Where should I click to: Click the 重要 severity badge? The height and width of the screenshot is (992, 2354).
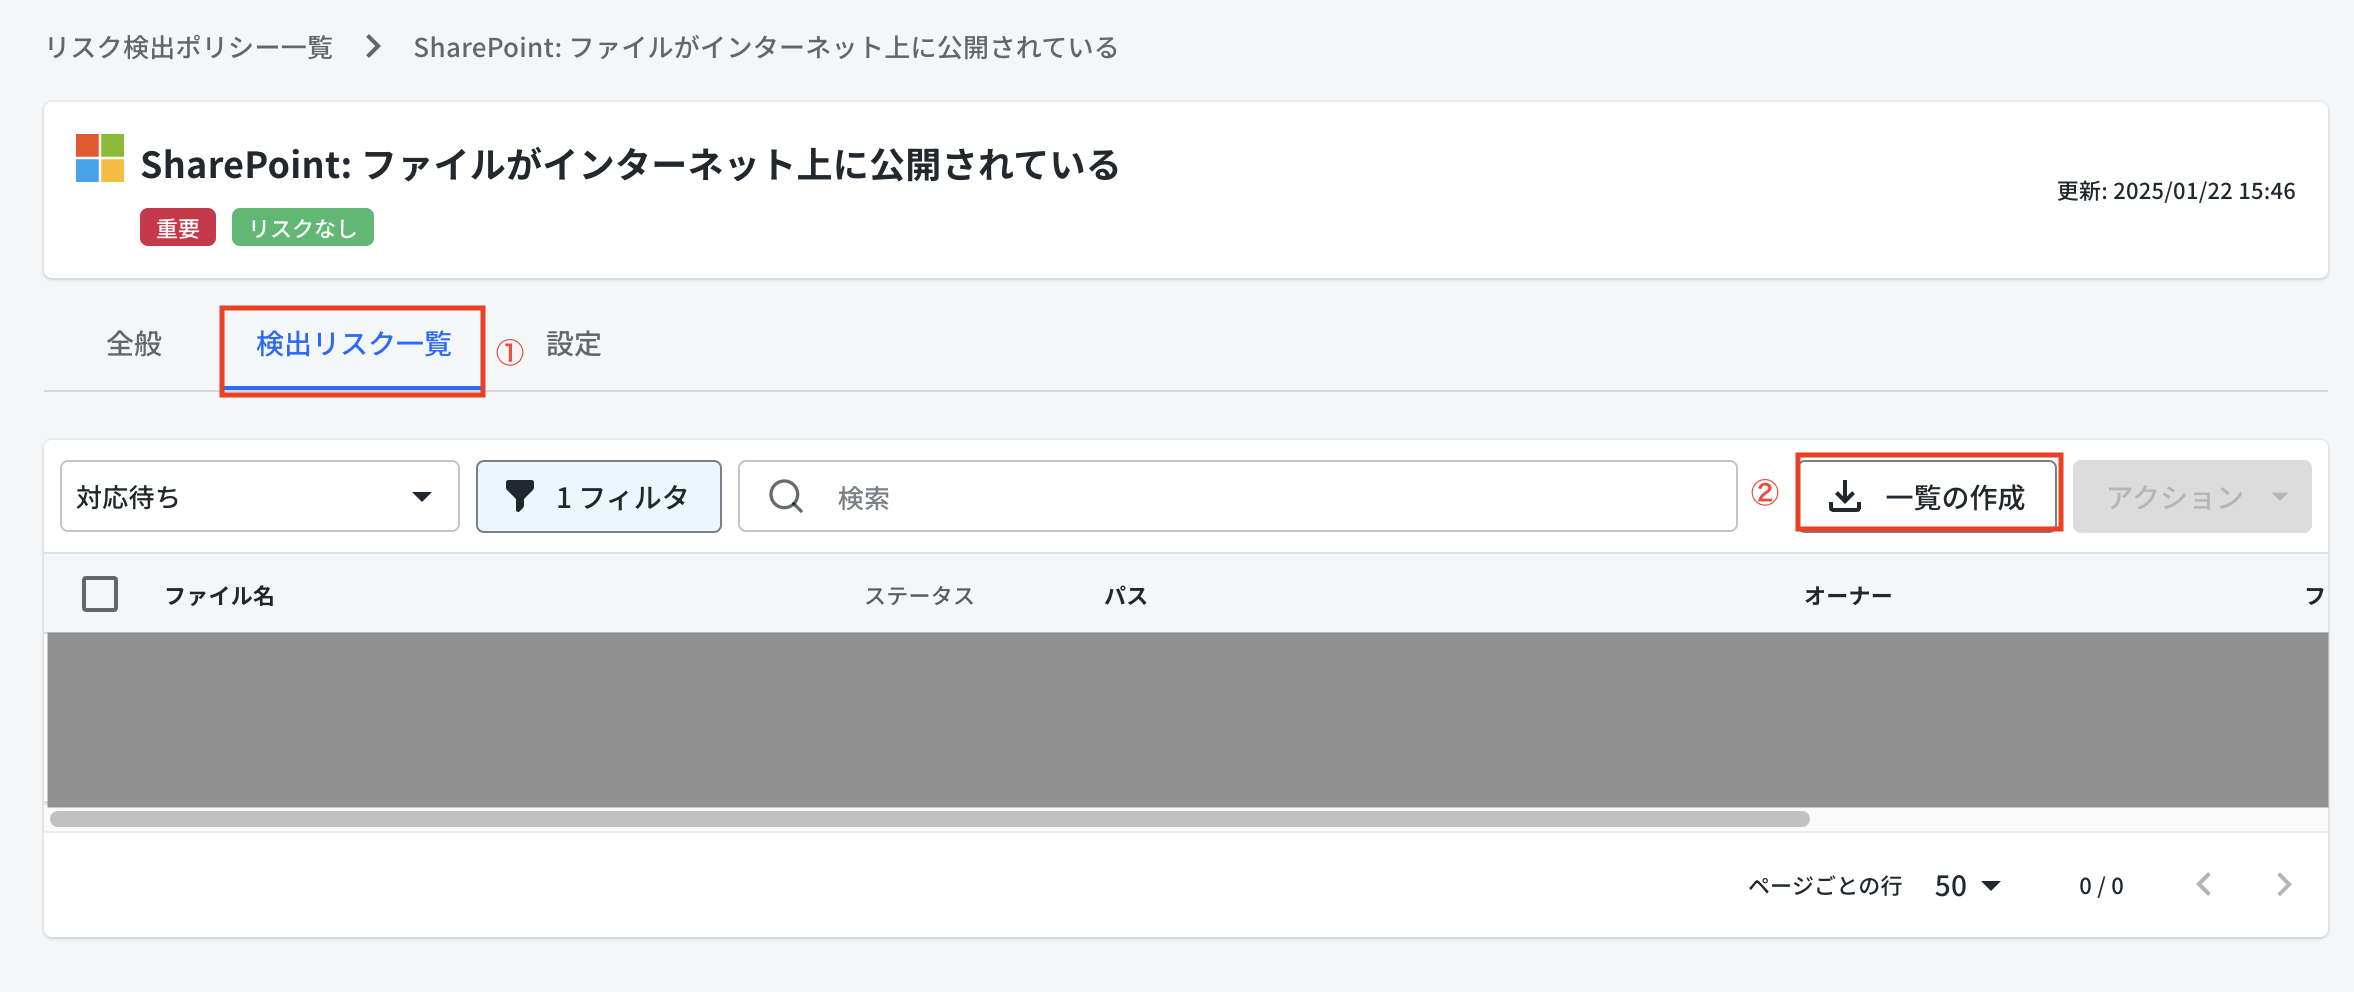point(178,228)
